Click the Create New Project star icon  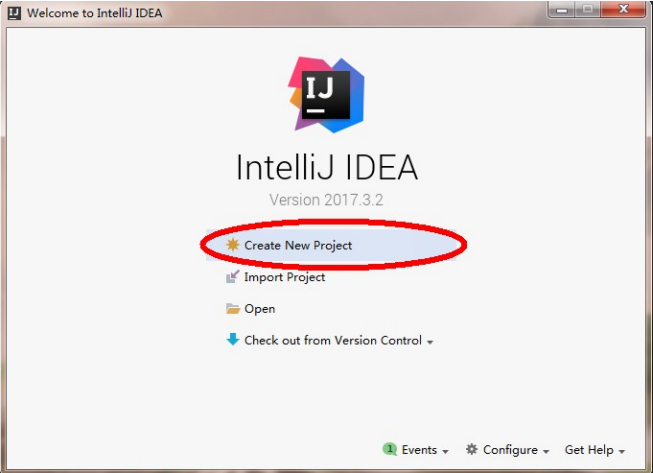(x=233, y=245)
